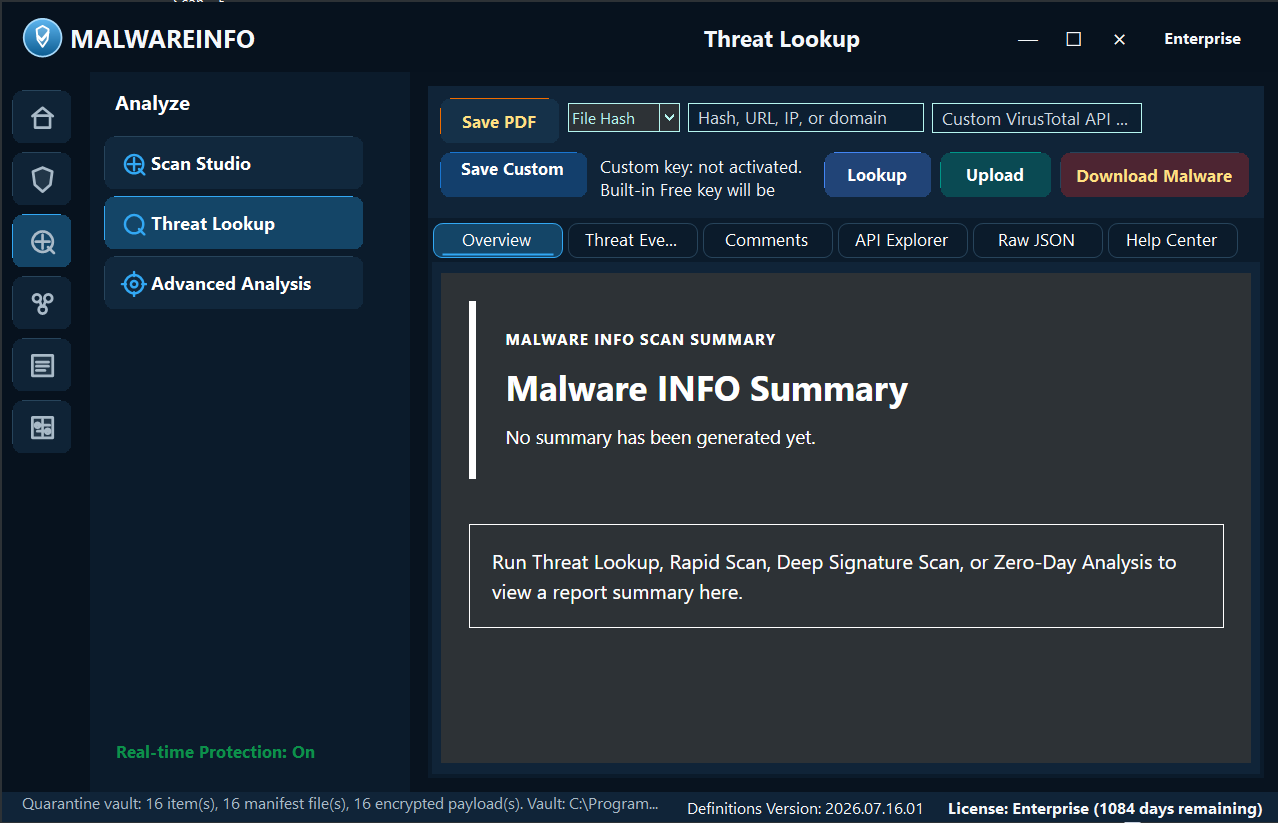
Task: Click the Advanced Analysis target icon
Action: coord(134,284)
